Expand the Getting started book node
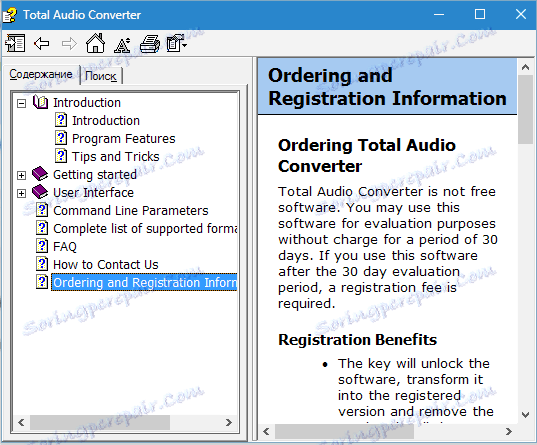 (21, 175)
